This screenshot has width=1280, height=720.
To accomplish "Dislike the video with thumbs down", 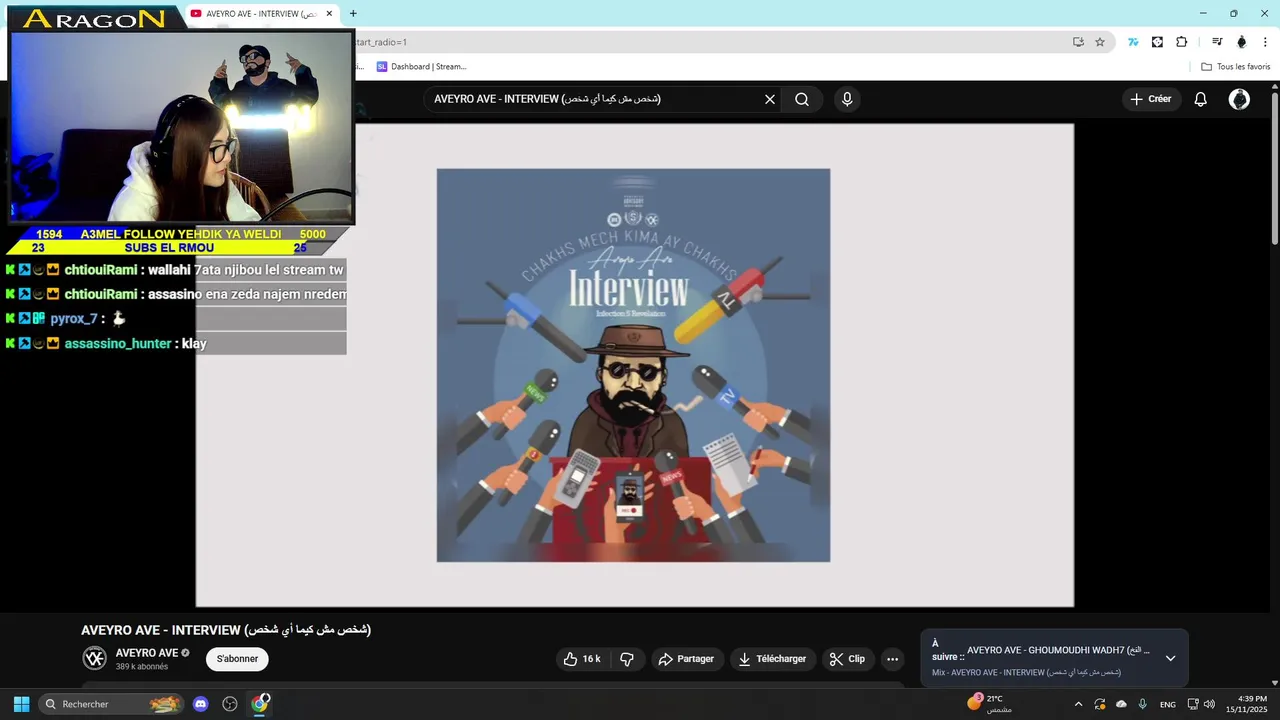I will 627,659.
